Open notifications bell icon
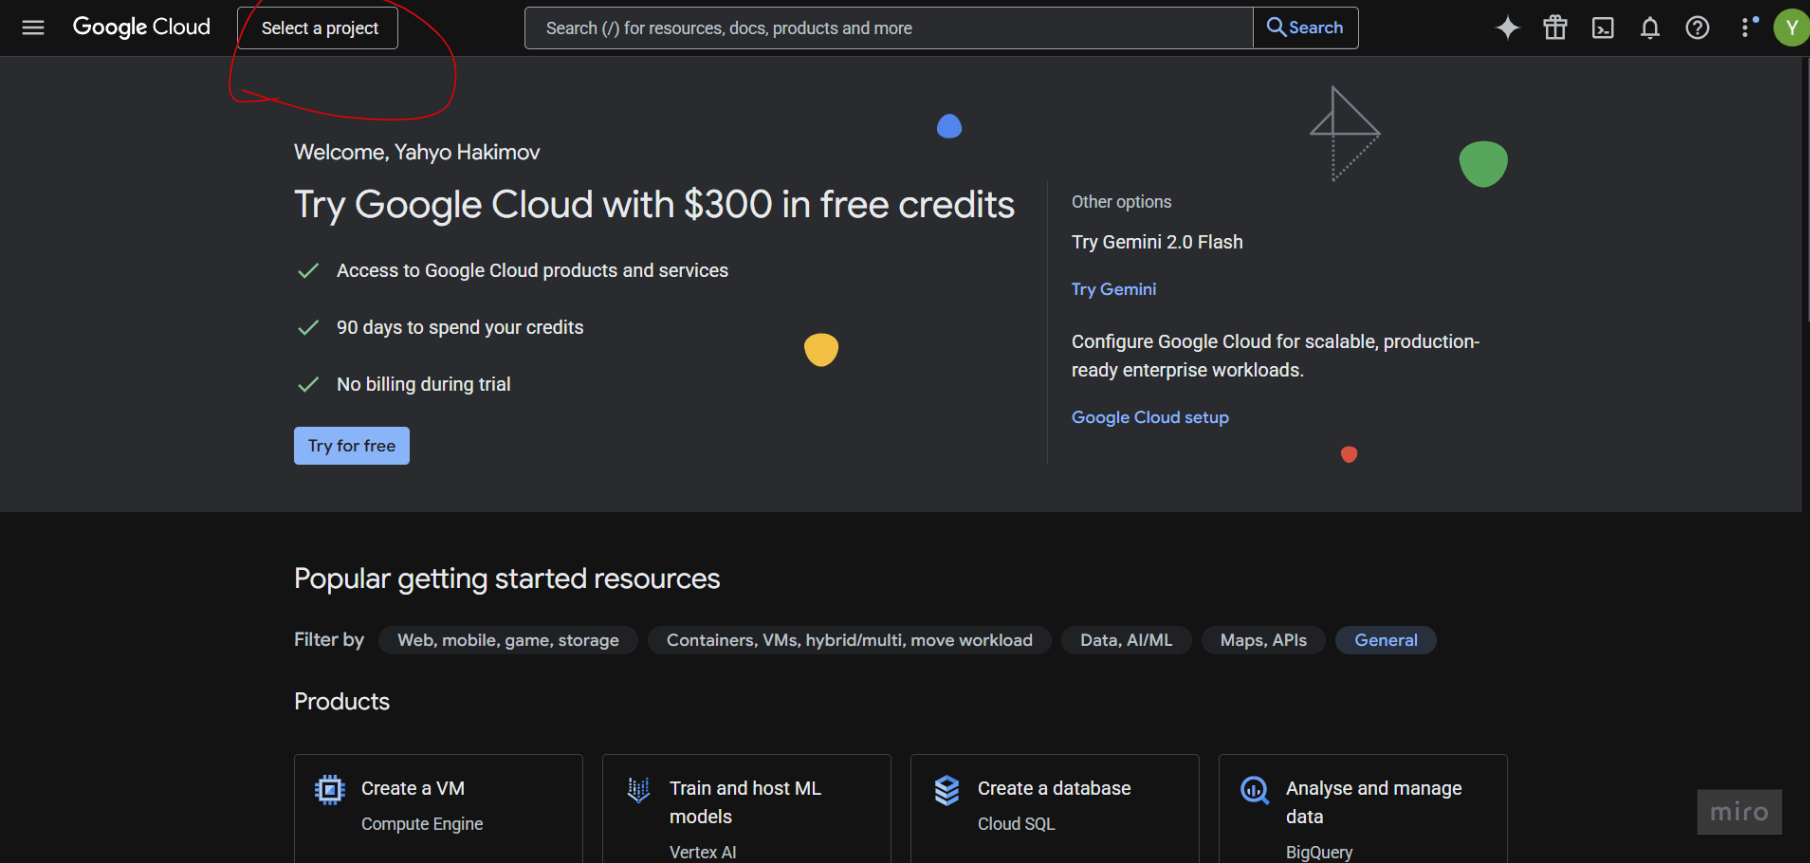The image size is (1810, 863). pos(1650,28)
